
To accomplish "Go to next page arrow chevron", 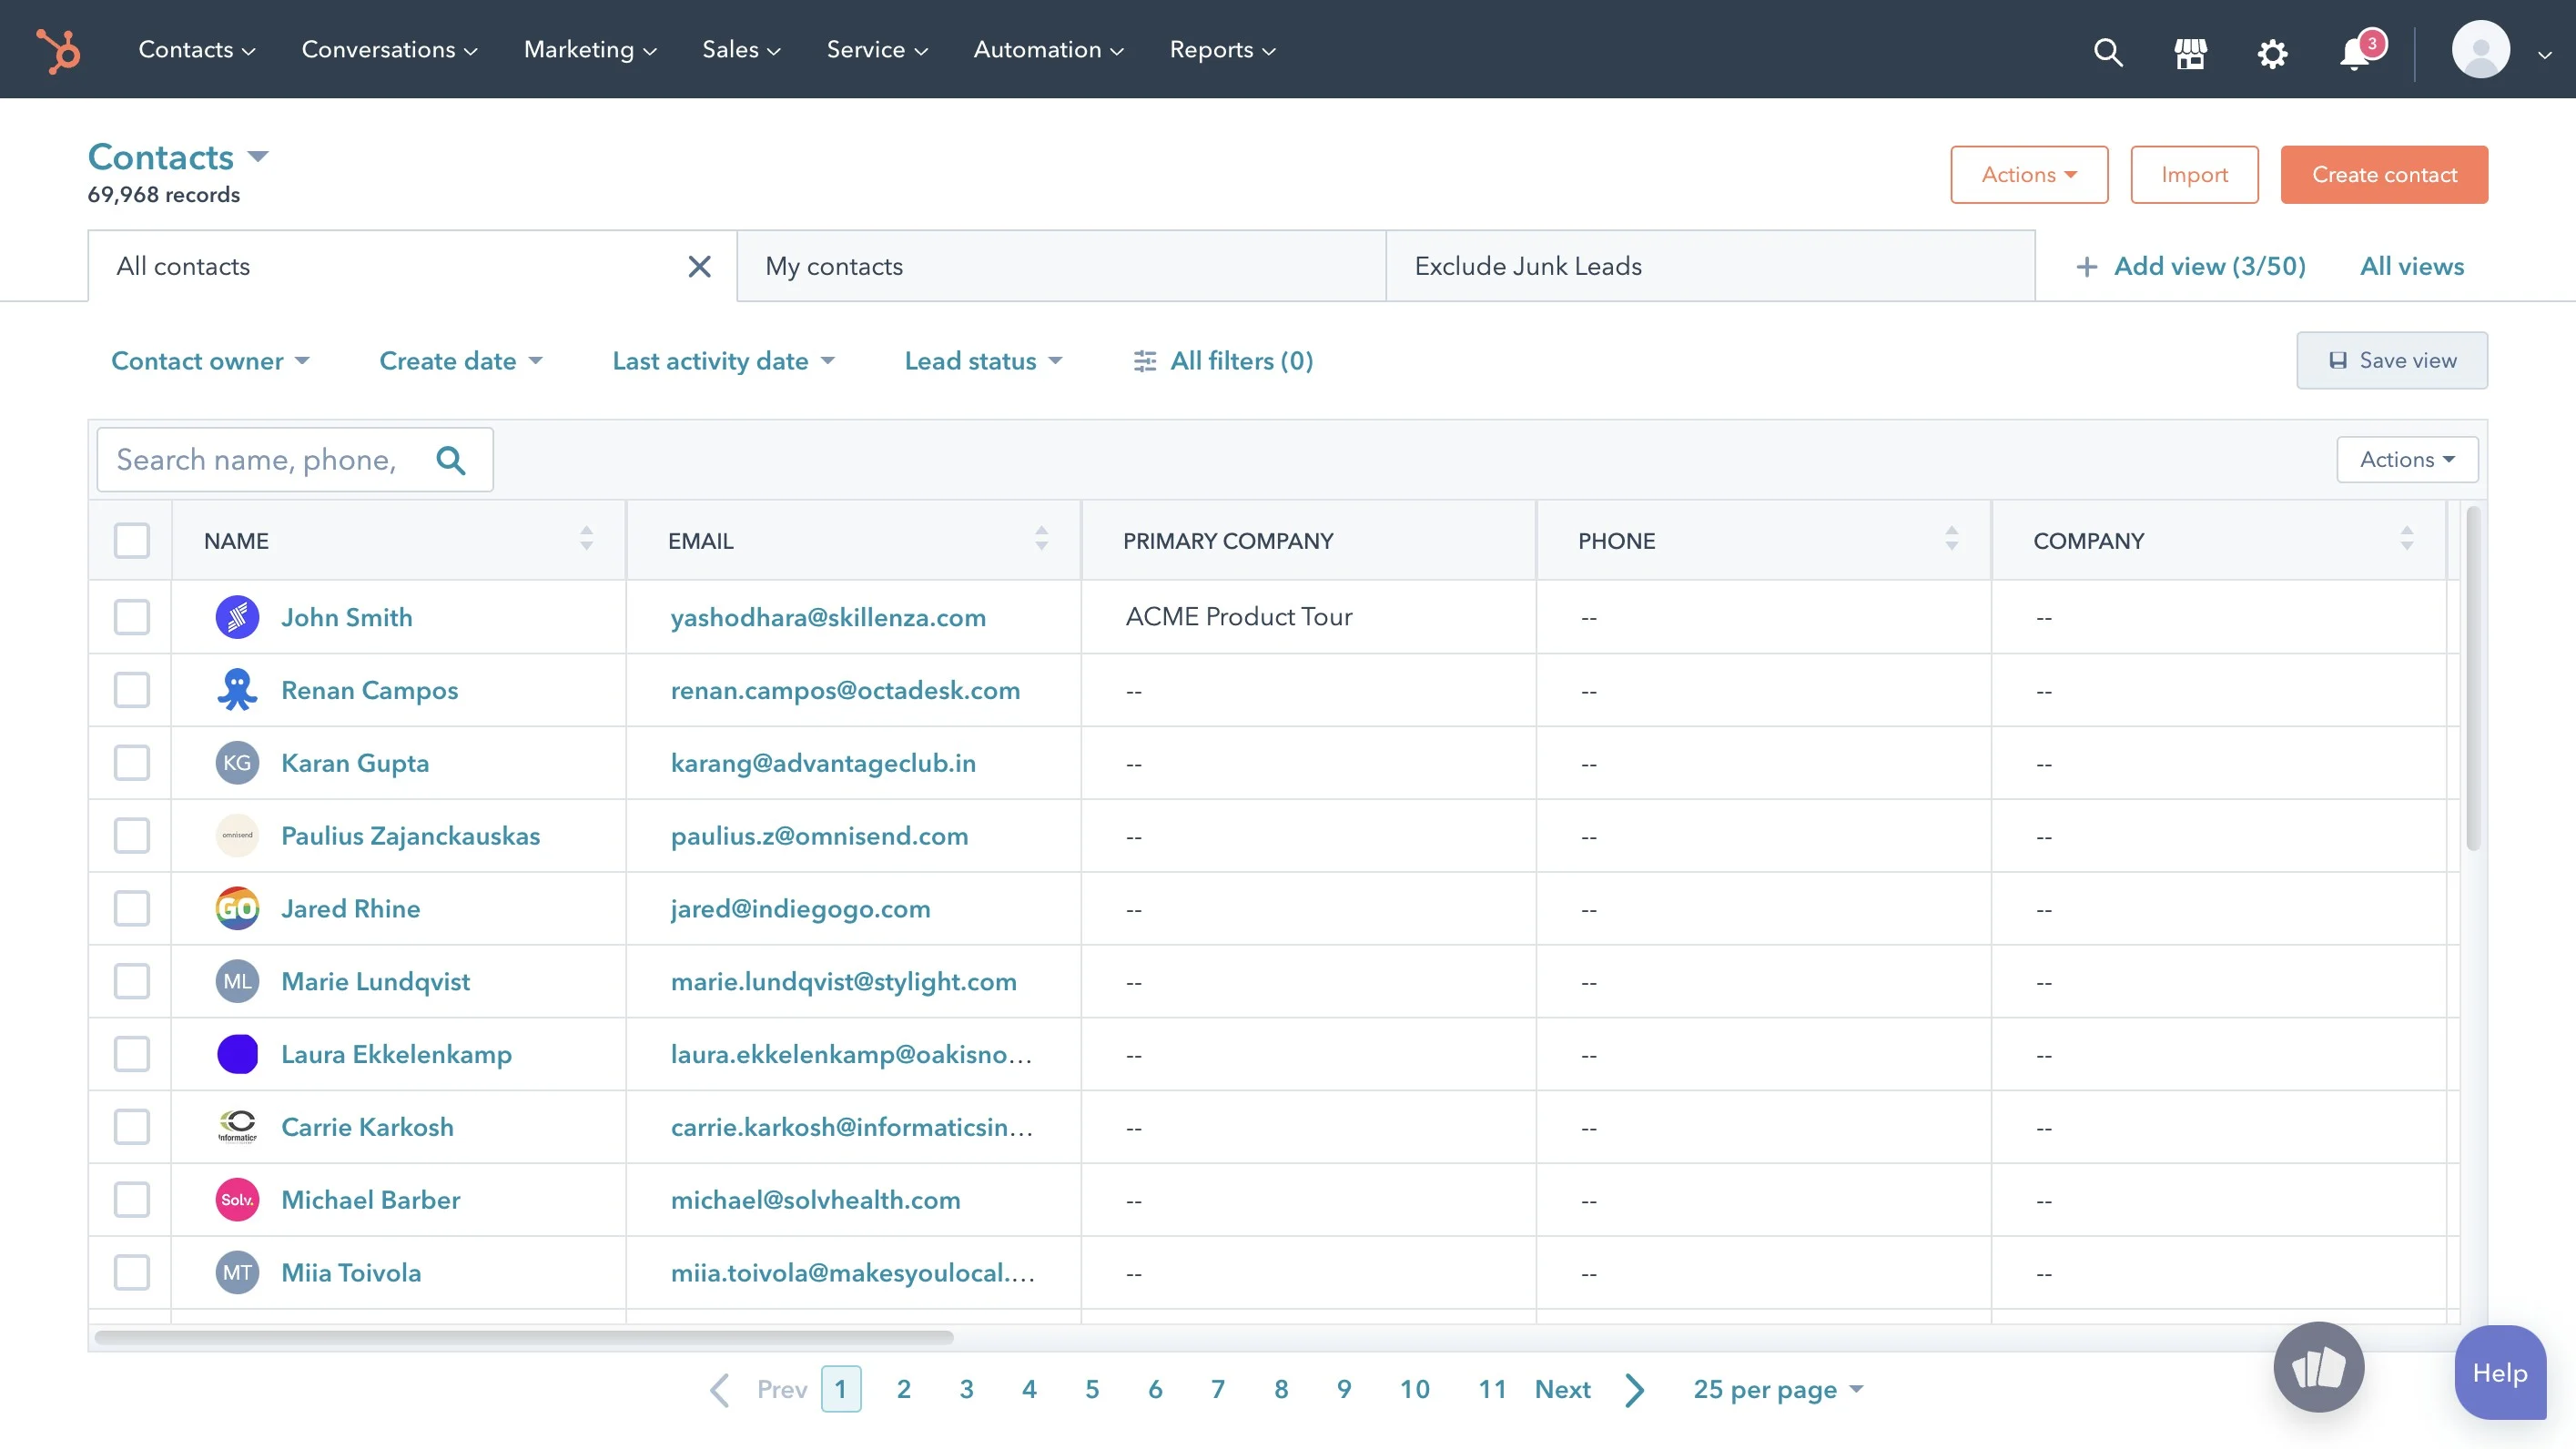I will [1634, 1390].
